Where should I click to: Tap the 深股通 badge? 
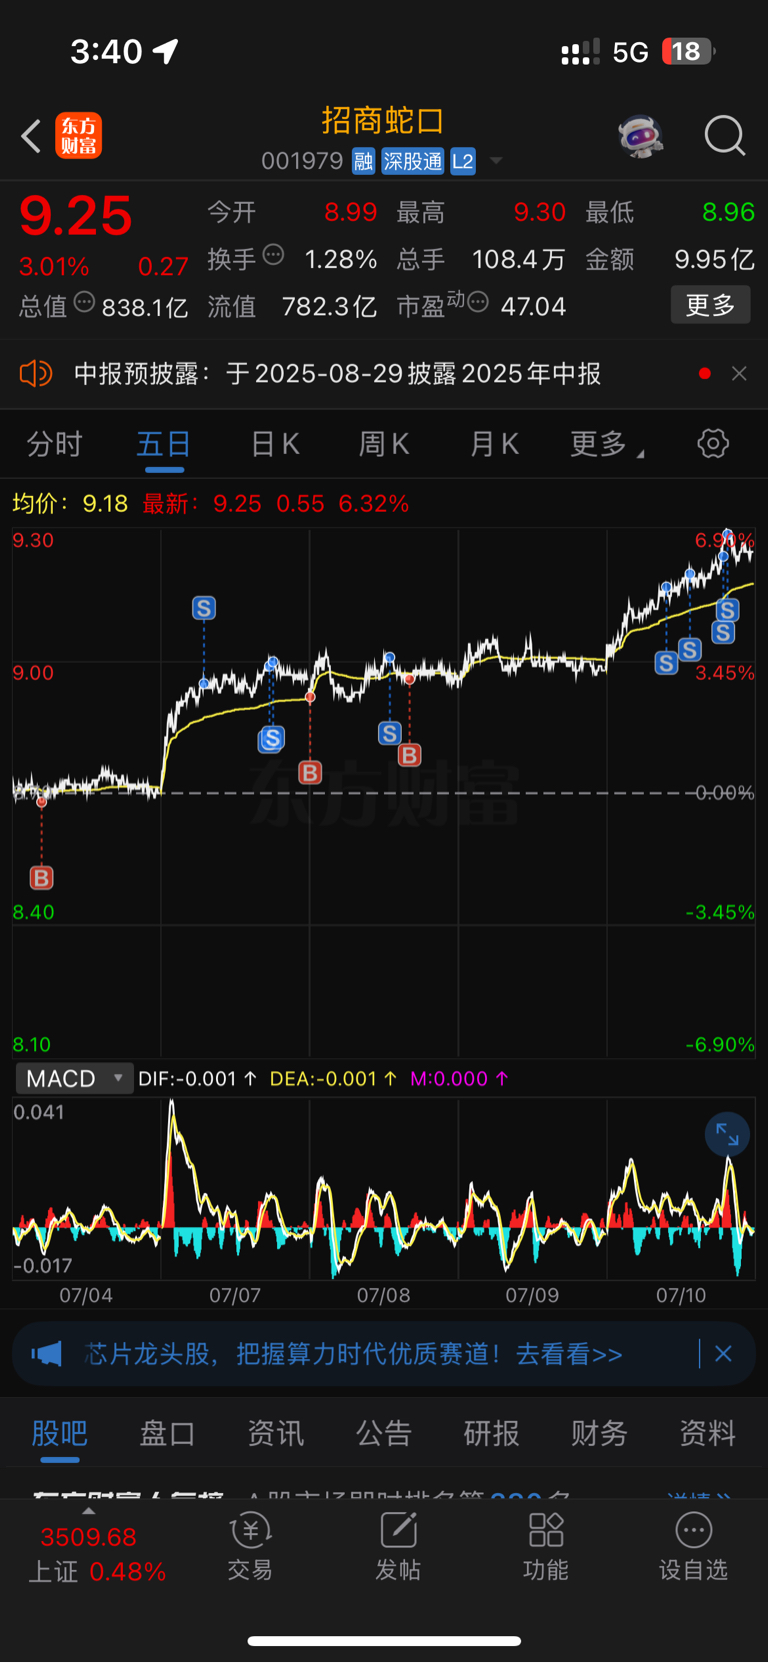coord(413,161)
